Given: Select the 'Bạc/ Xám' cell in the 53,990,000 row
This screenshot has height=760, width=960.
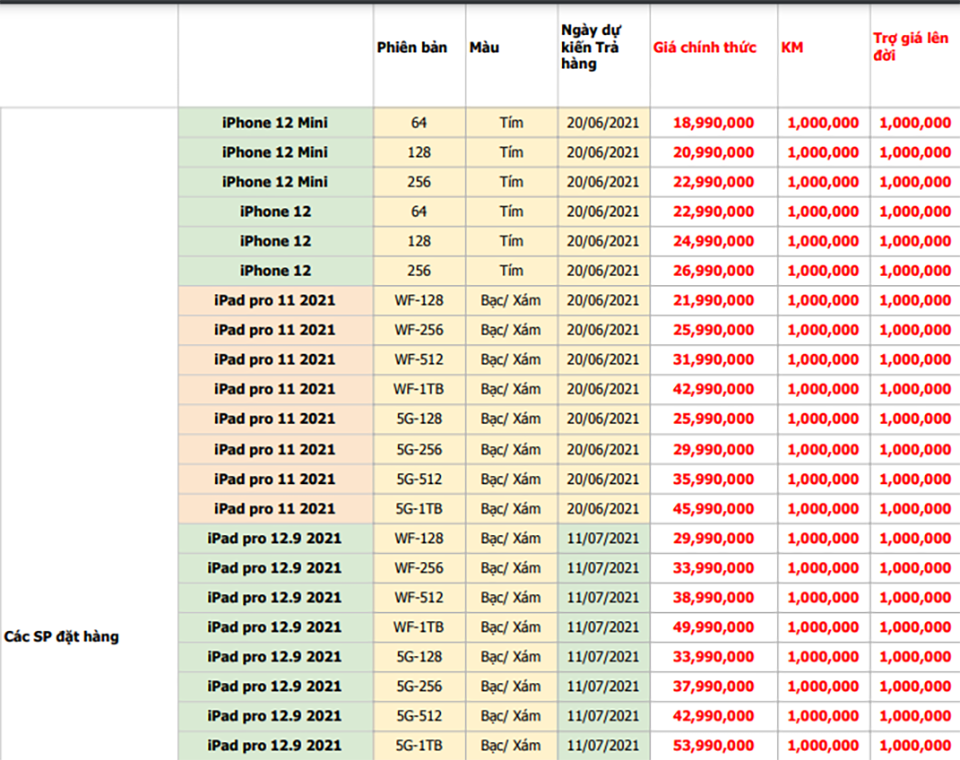Looking at the screenshot, I should [511, 745].
